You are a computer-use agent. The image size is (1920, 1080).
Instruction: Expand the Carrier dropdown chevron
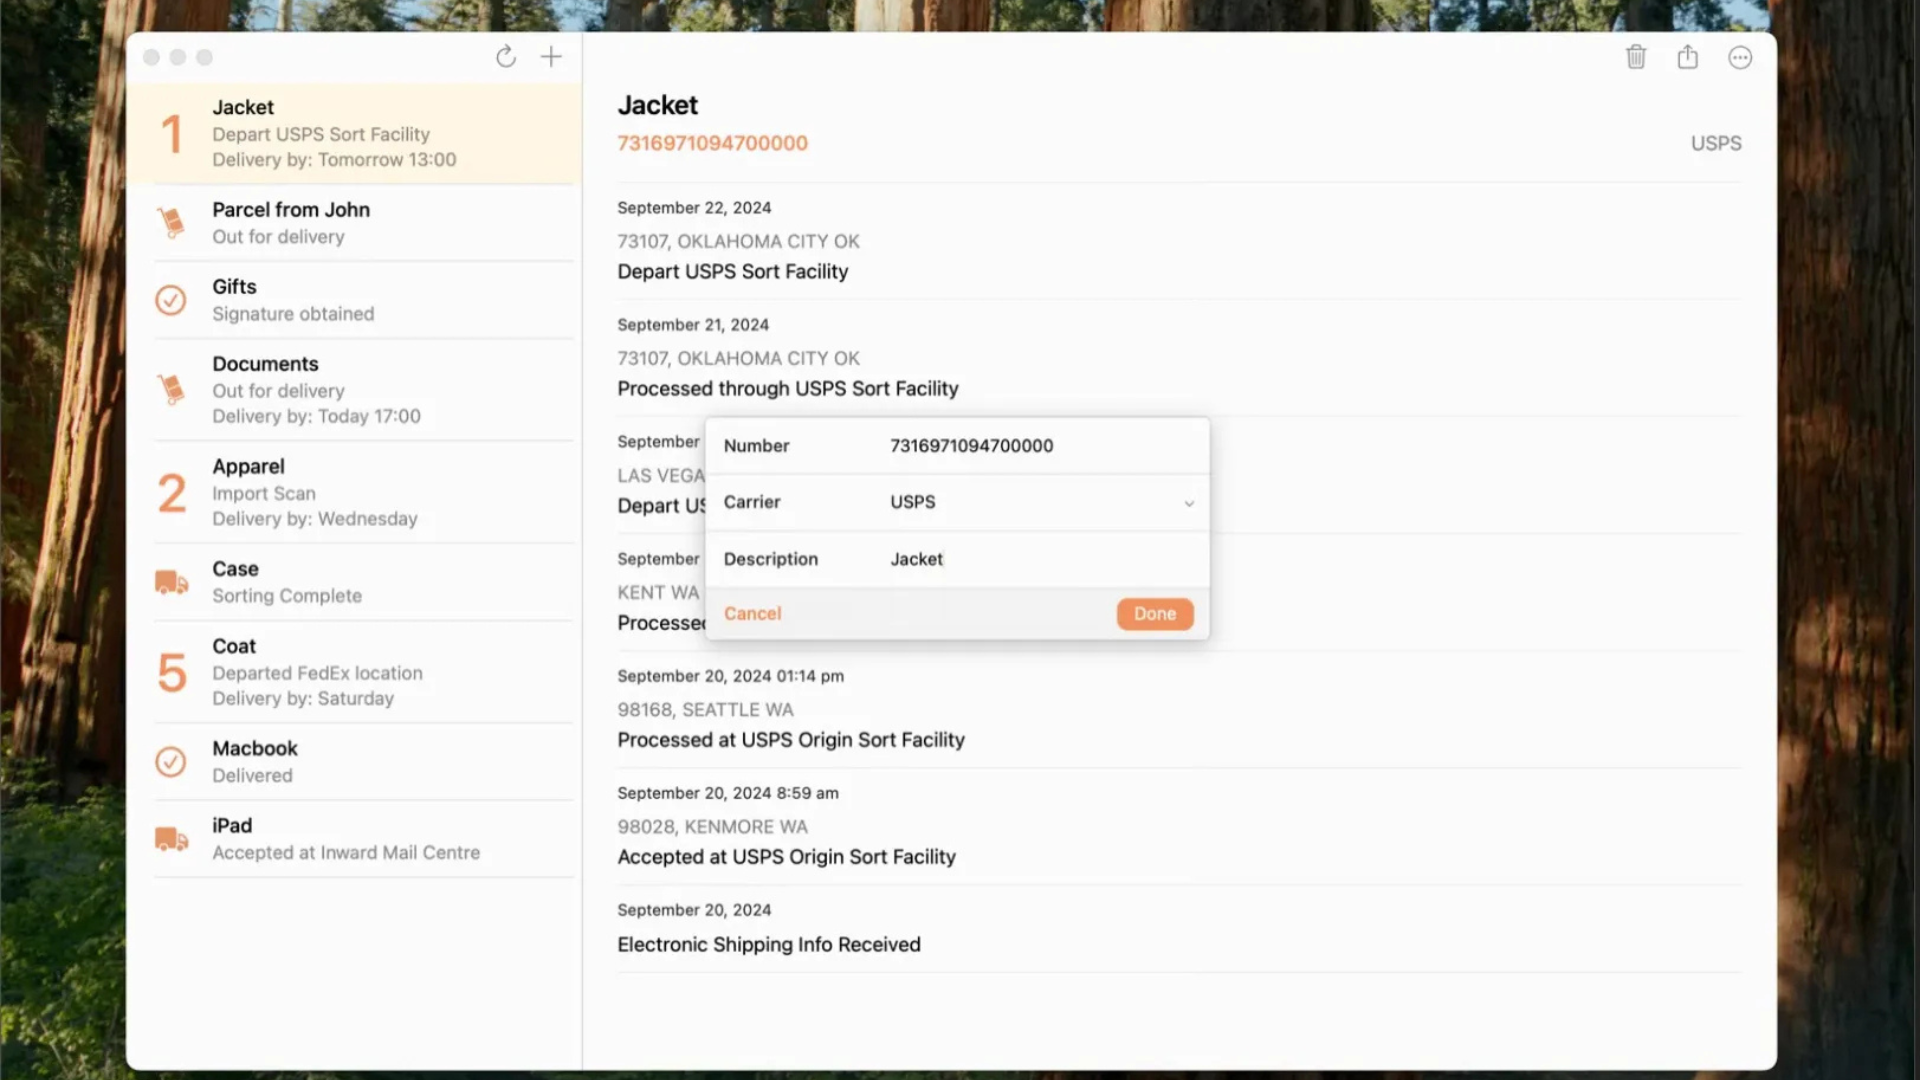click(1189, 503)
